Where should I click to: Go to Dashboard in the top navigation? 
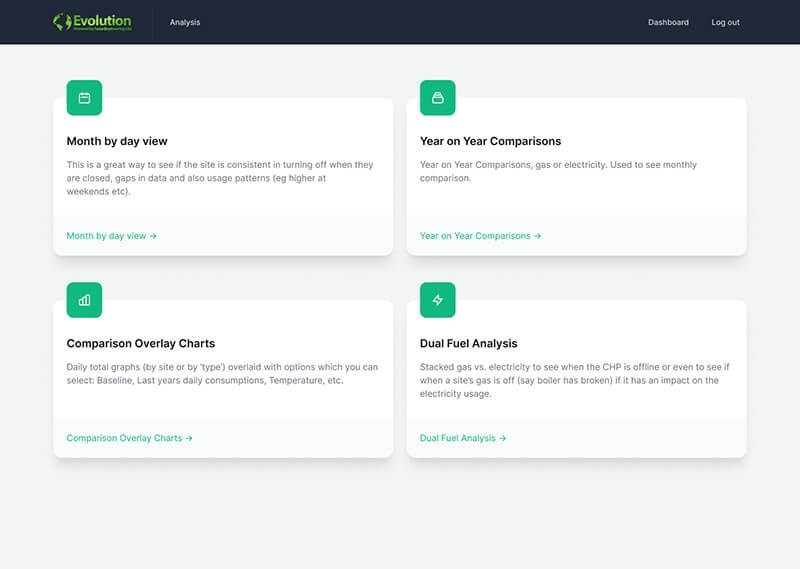coord(668,22)
